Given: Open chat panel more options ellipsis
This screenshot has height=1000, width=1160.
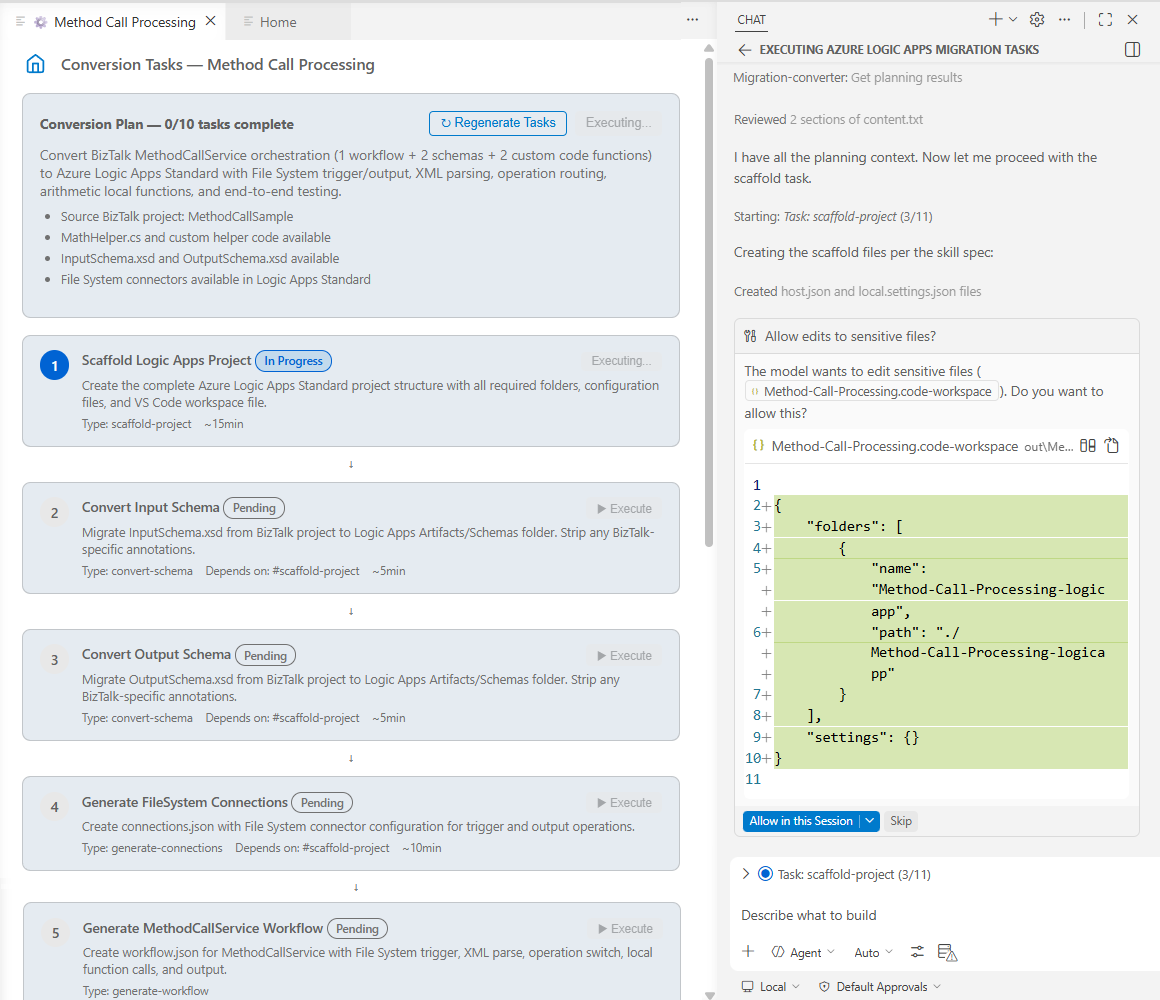Looking at the screenshot, I should (x=1065, y=20).
